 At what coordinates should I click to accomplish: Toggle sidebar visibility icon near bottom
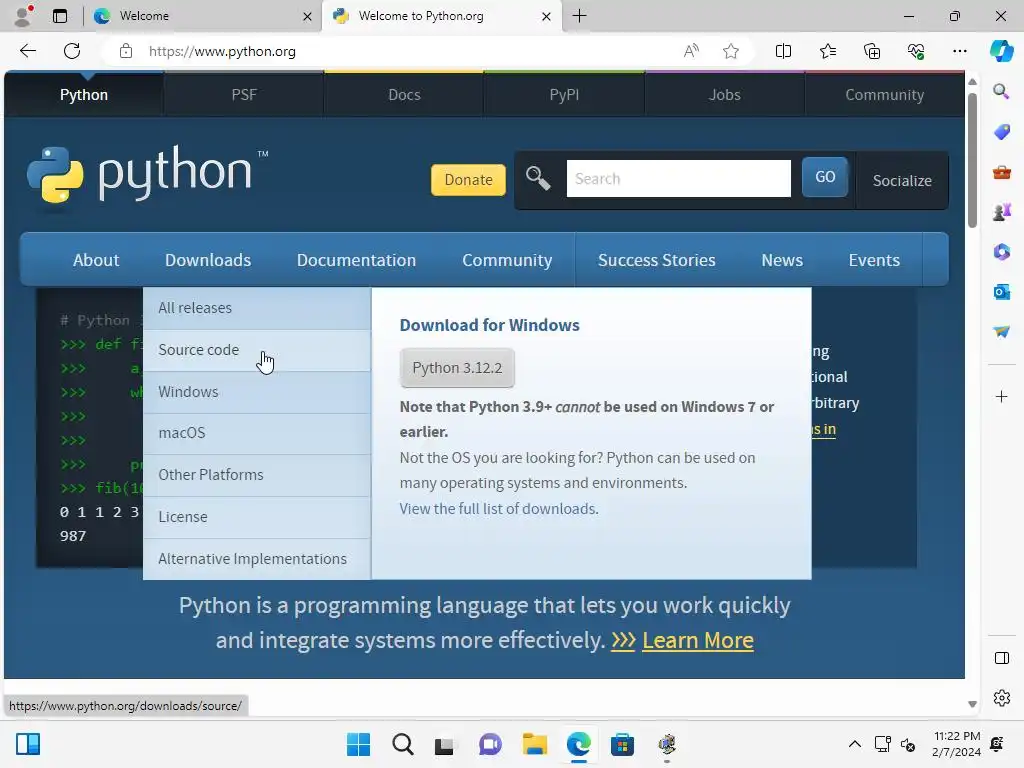[x=1001, y=658]
